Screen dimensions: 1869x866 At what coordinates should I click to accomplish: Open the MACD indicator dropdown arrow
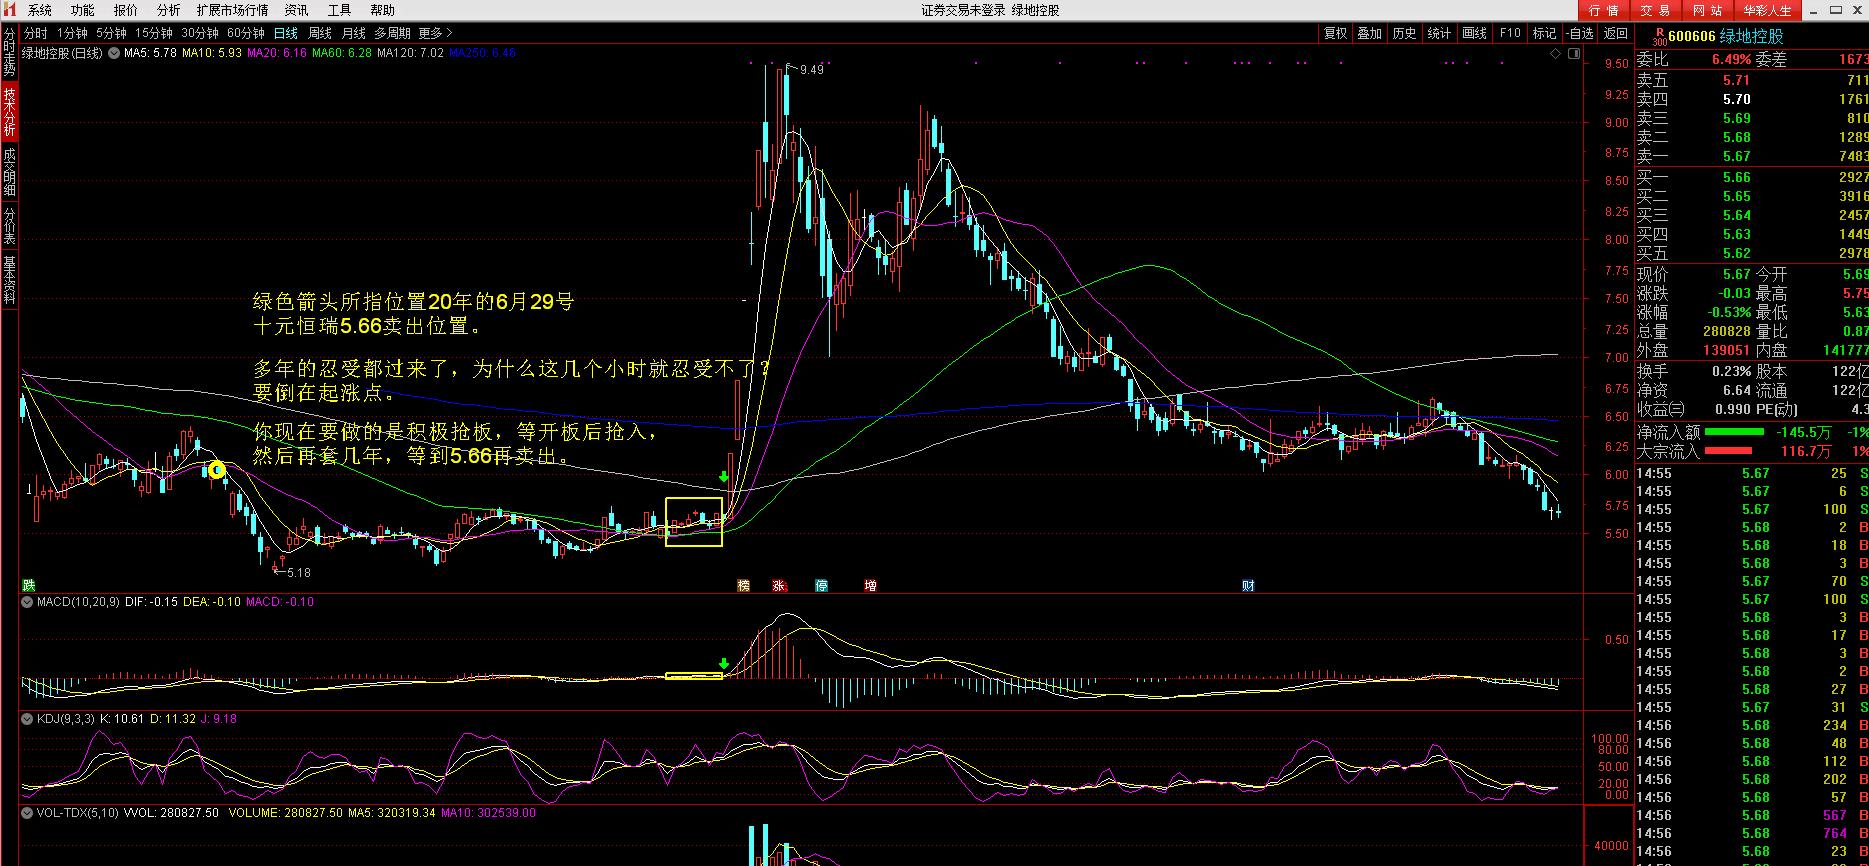click(28, 602)
